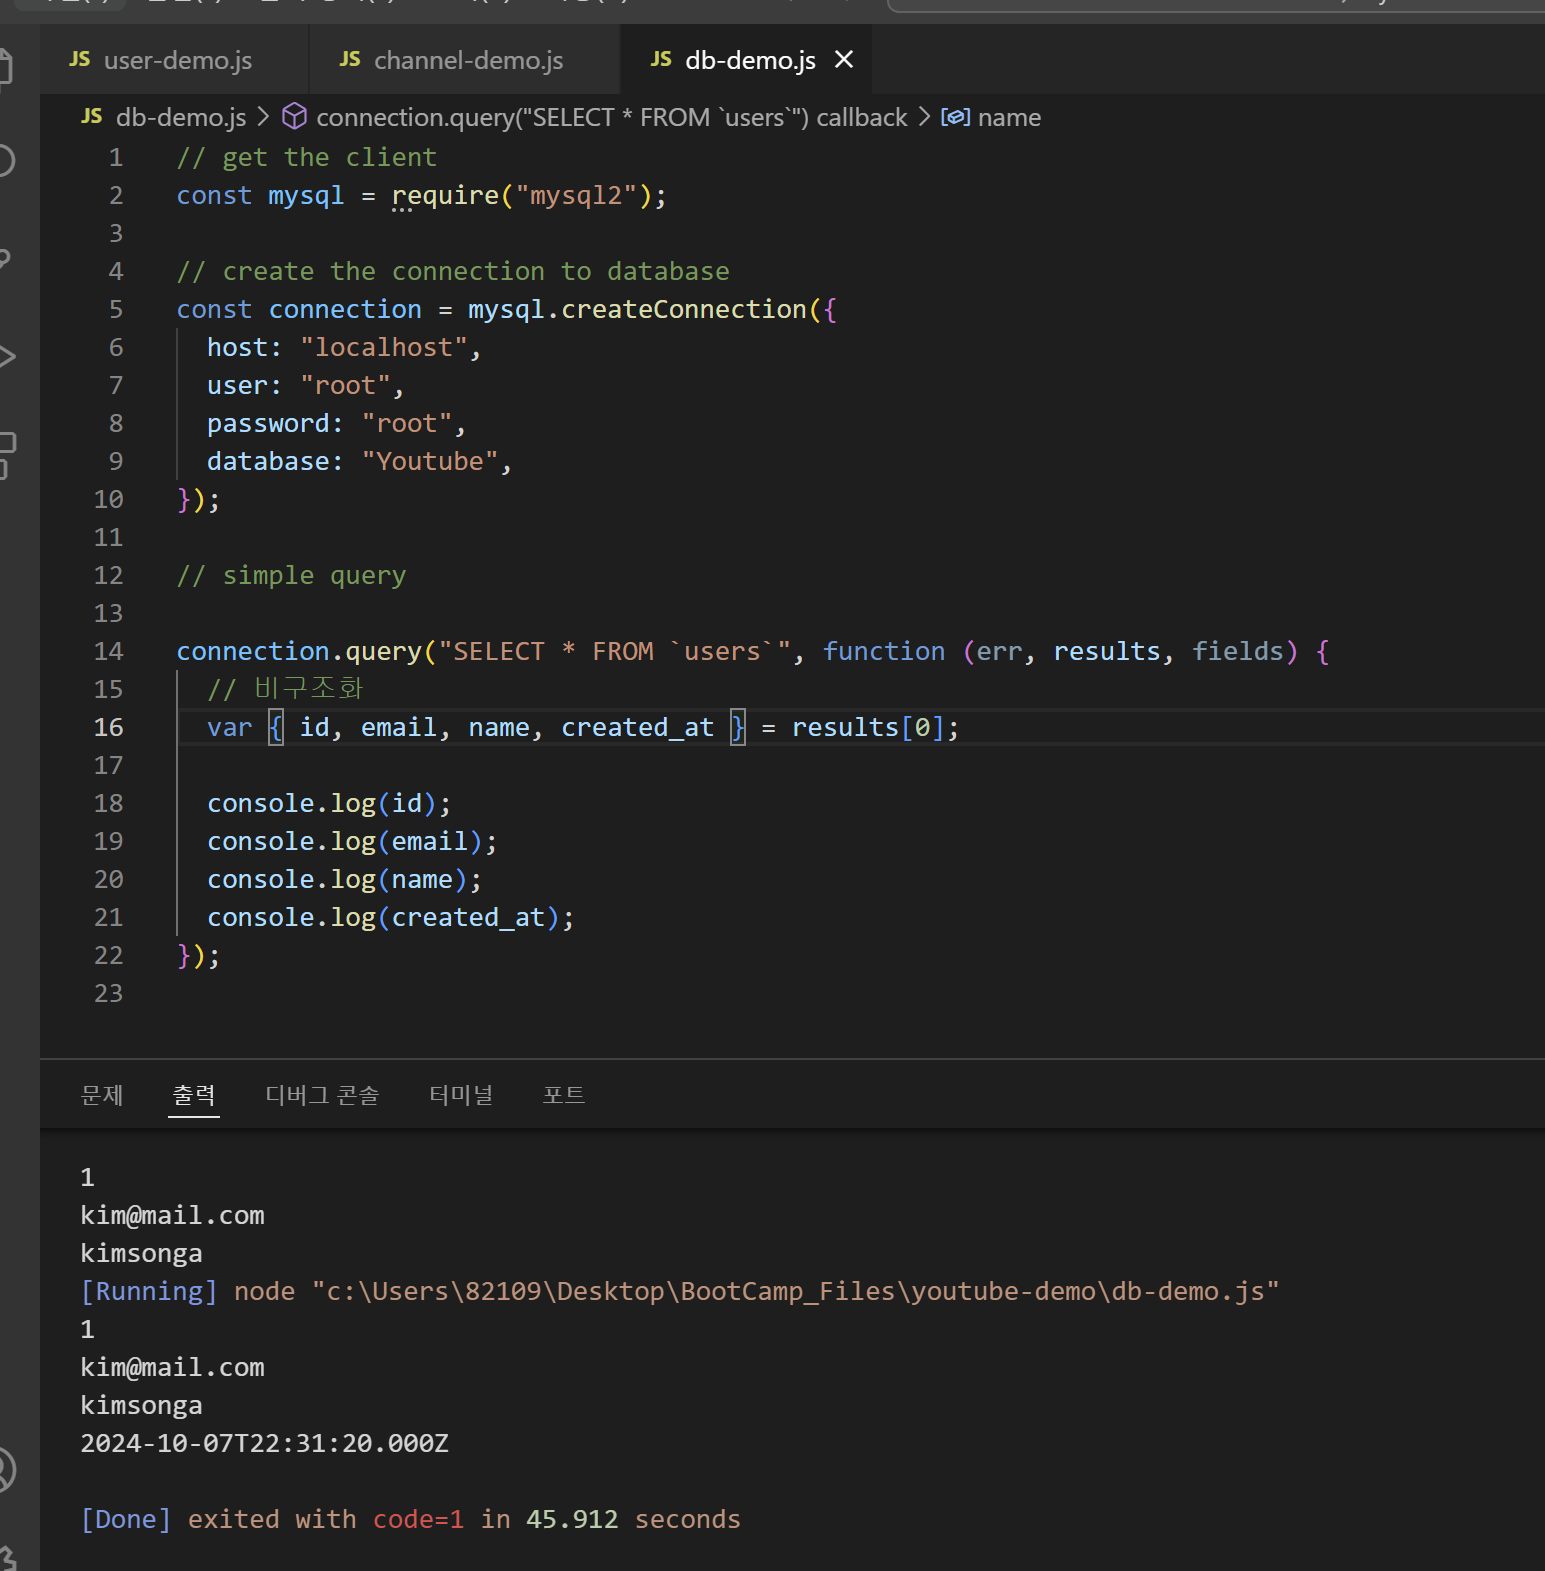Open the Source Control view
The width and height of the screenshot is (1545, 1571).
[x=5, y=259]
